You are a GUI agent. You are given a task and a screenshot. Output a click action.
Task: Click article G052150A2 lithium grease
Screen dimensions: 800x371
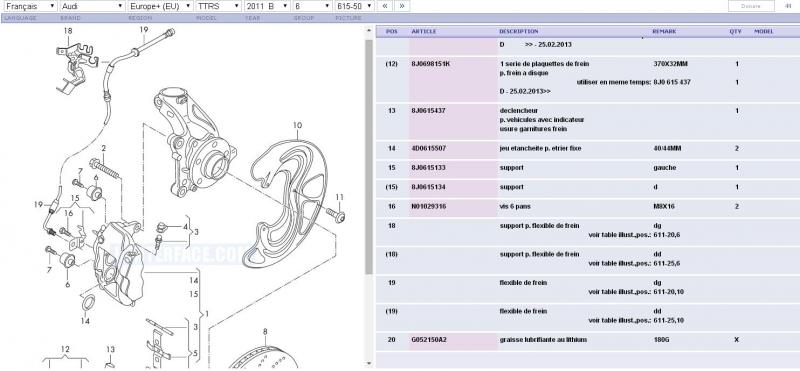[x=429, y=340]
